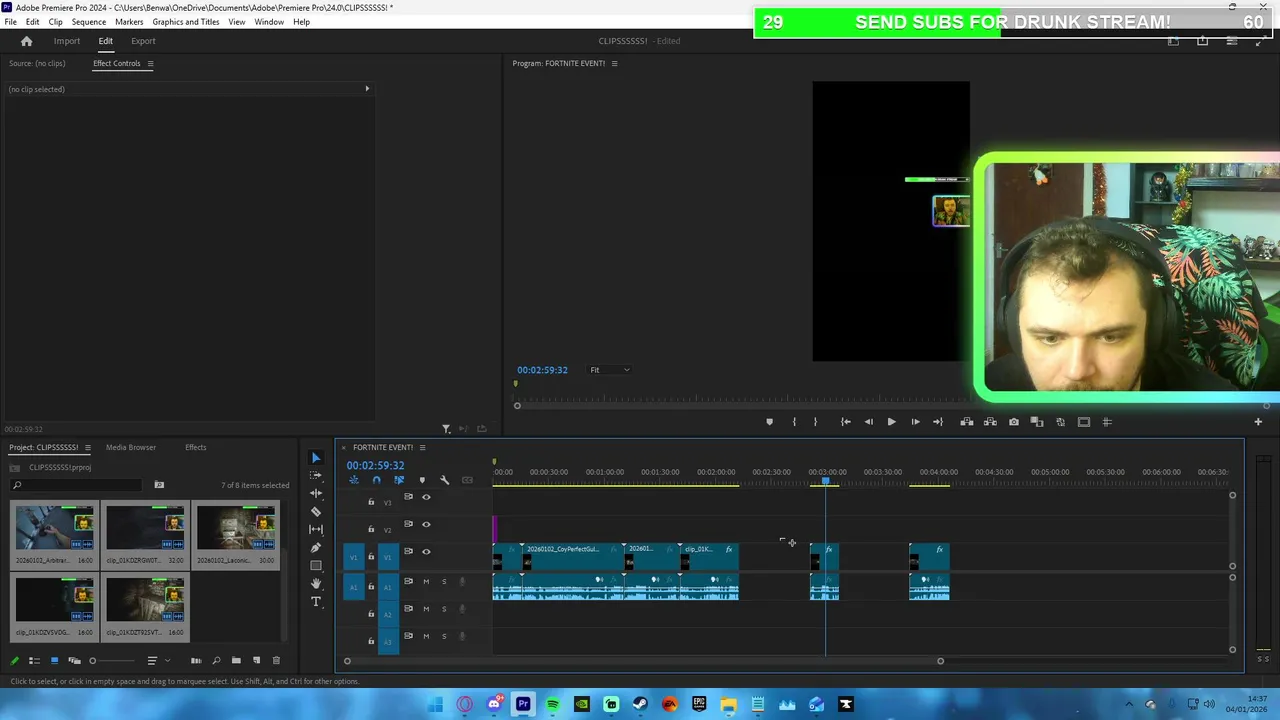Screen dimensions: 1280x720
Task: Select the Selection tool arrow
Action: point(316,458)
